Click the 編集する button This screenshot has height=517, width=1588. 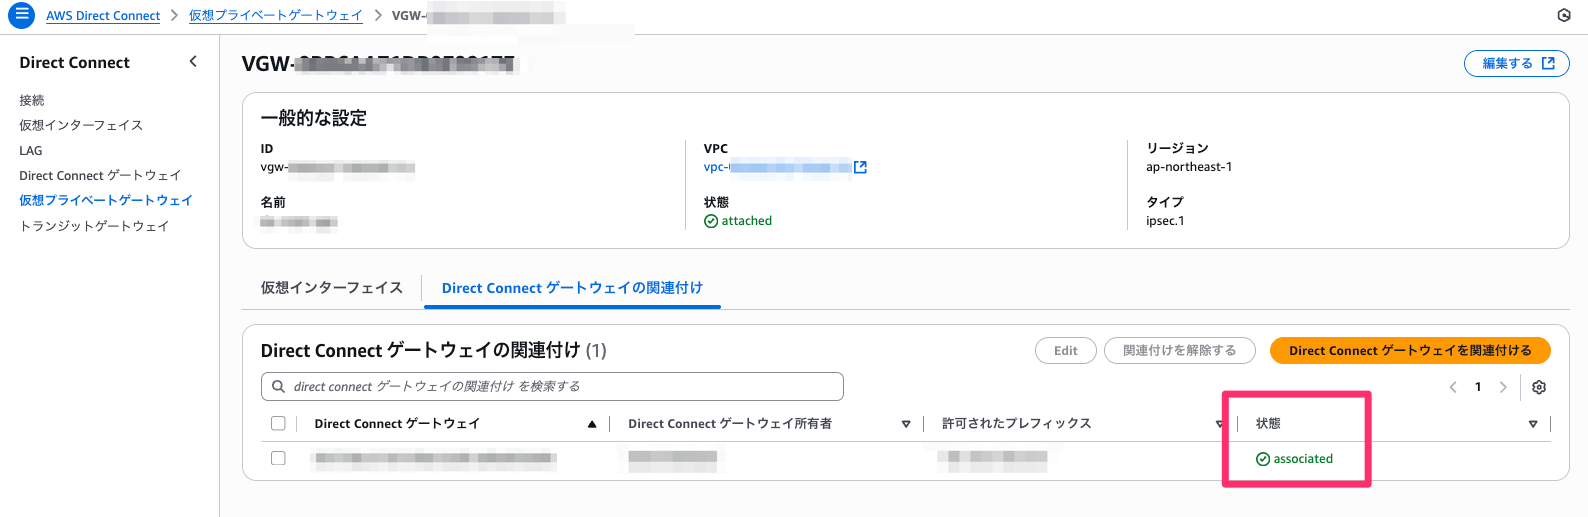click(x=1517, y=63)
